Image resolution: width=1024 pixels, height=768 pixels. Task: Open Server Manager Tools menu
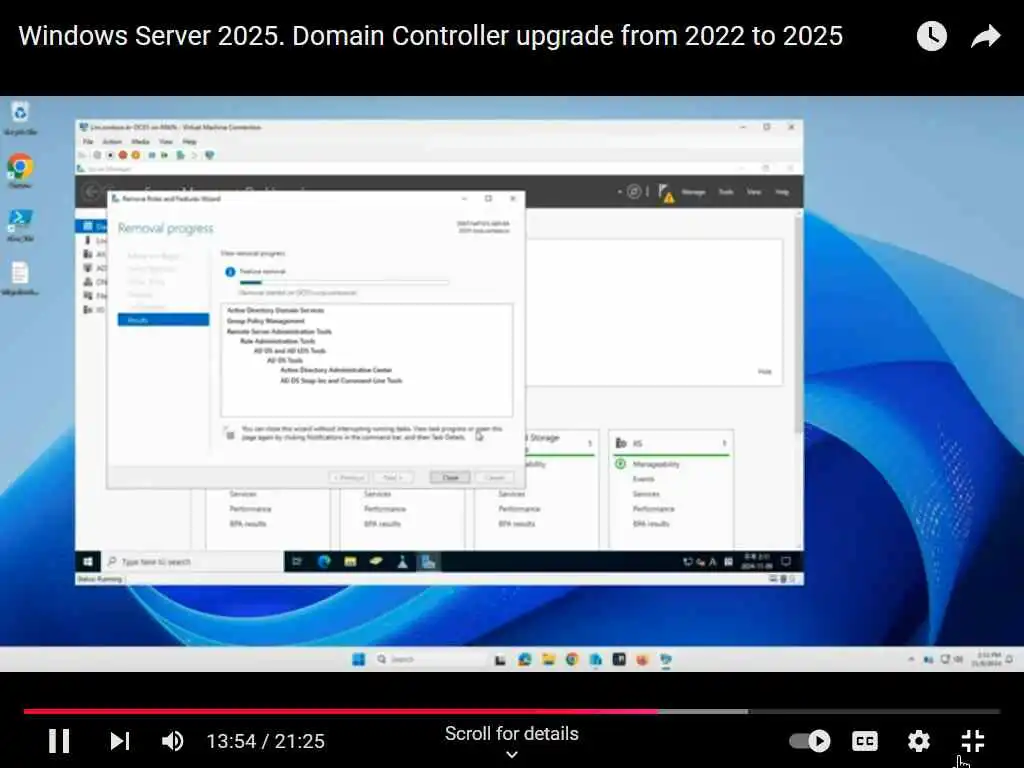coord(726,192)
